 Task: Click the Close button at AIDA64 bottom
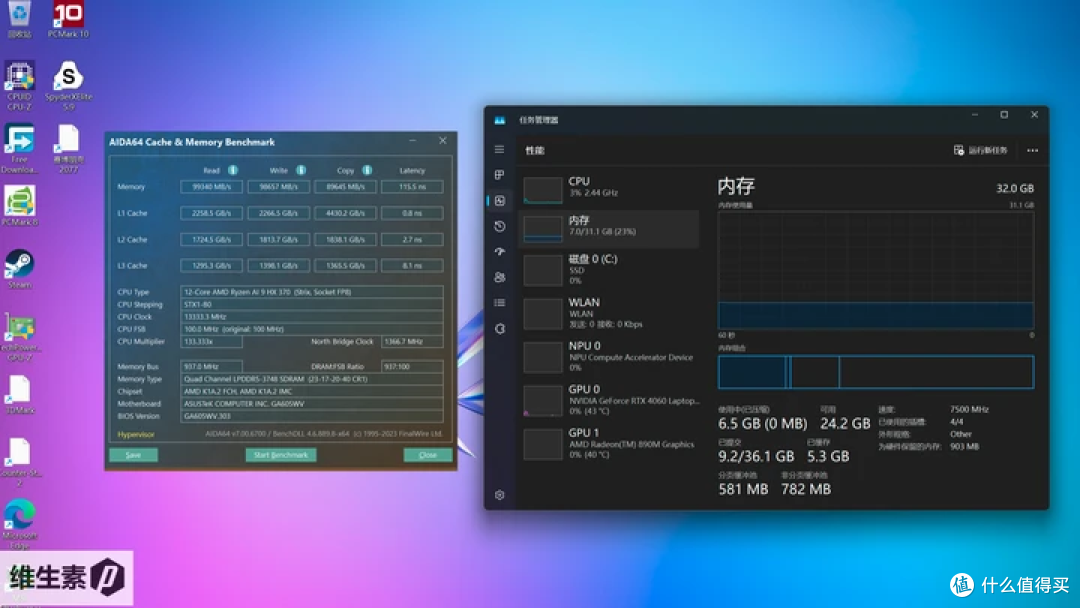pyautogui.click(x=428, y=455)
